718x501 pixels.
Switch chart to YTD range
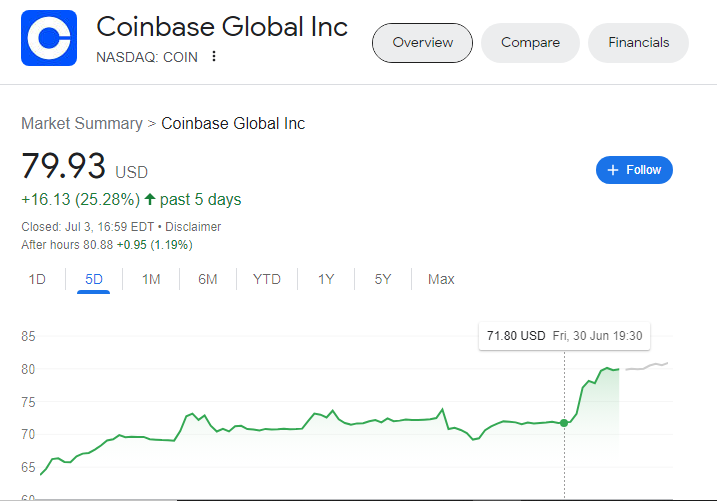tap(267, 279)
